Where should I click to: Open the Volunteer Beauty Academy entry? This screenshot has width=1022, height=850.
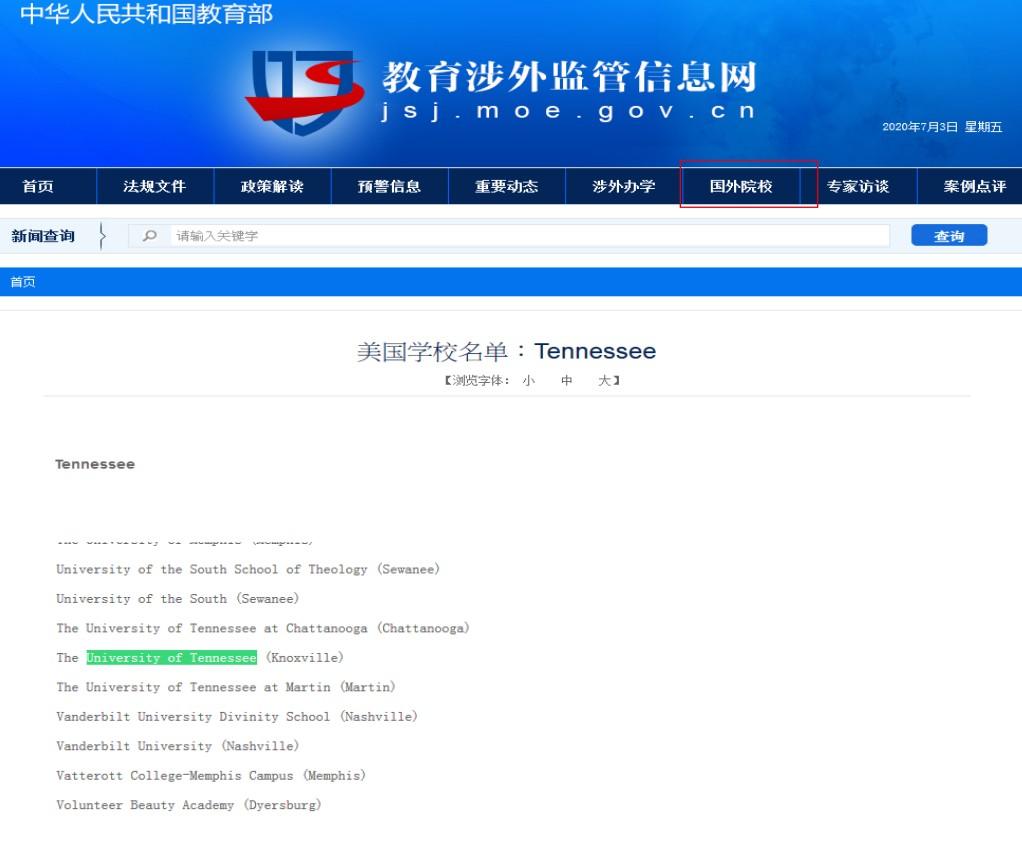[187, 805]
